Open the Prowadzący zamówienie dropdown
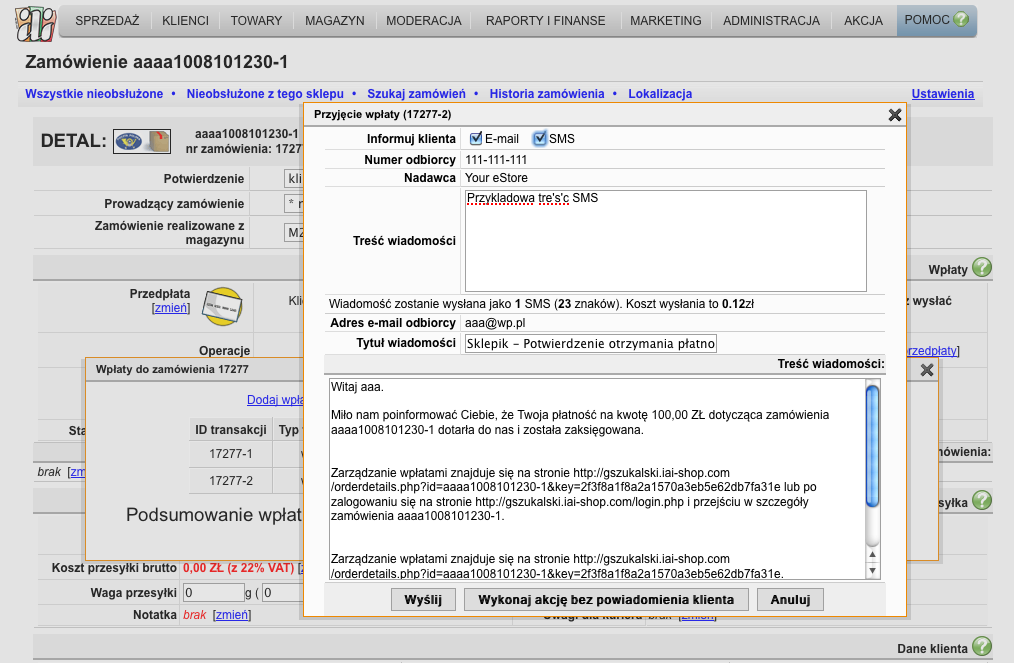The width and height of the screenshot is (1014, 663). (294, 204)
